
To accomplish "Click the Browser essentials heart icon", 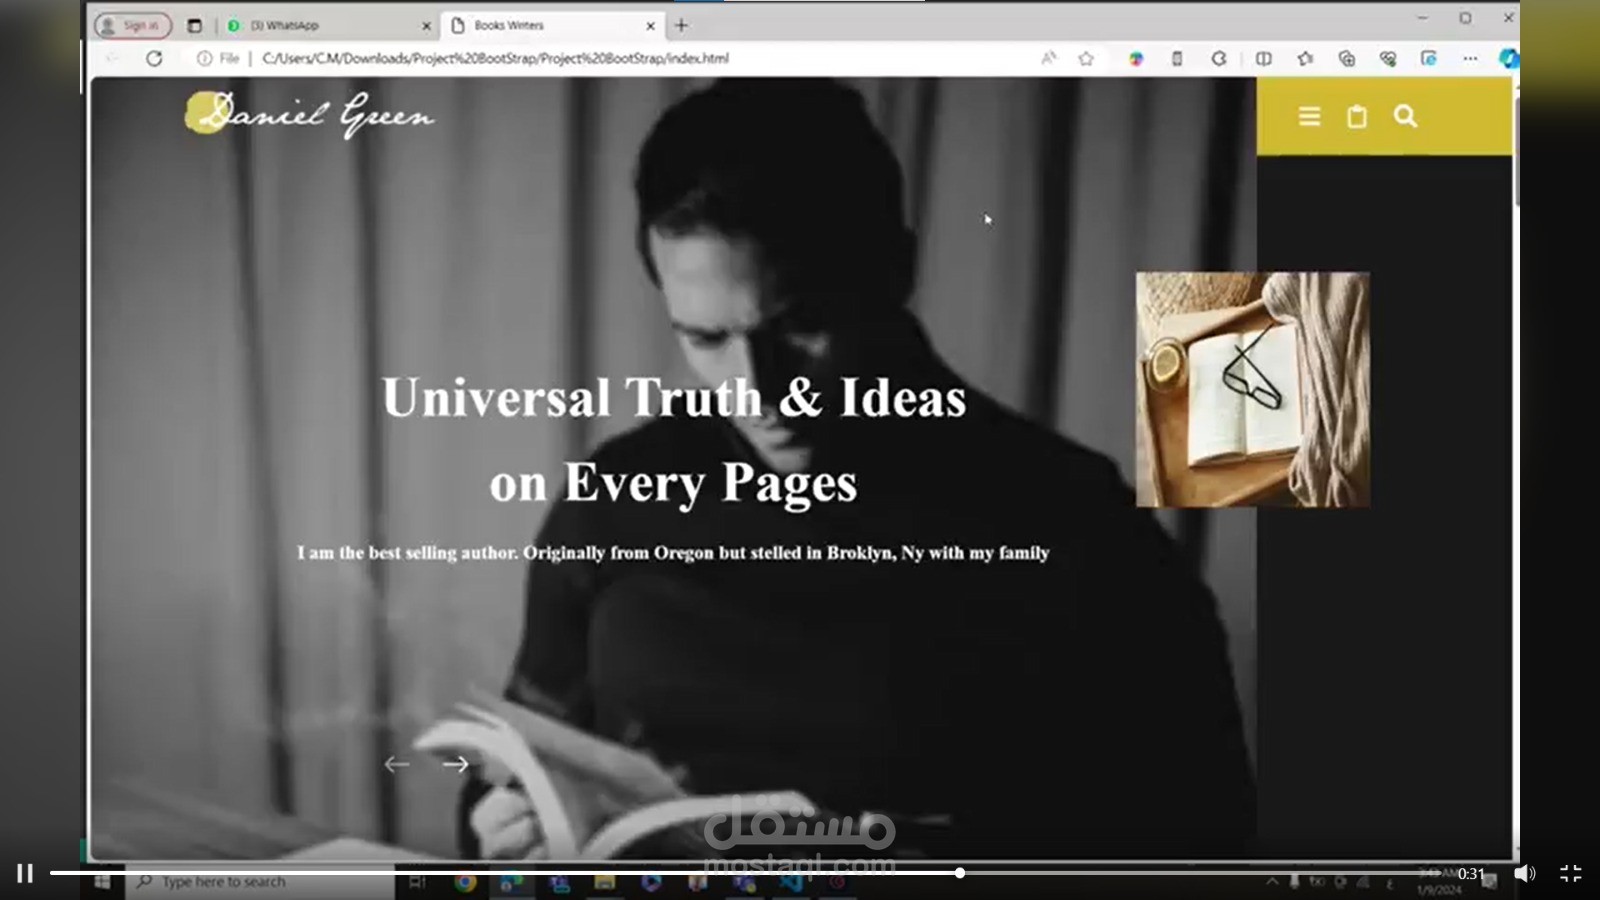I will (x=1388, y=58).
